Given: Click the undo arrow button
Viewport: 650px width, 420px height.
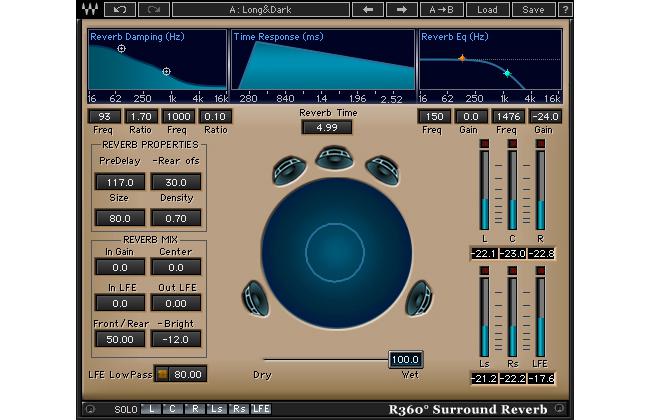Looking at the screenshot, I should (121, 10).
